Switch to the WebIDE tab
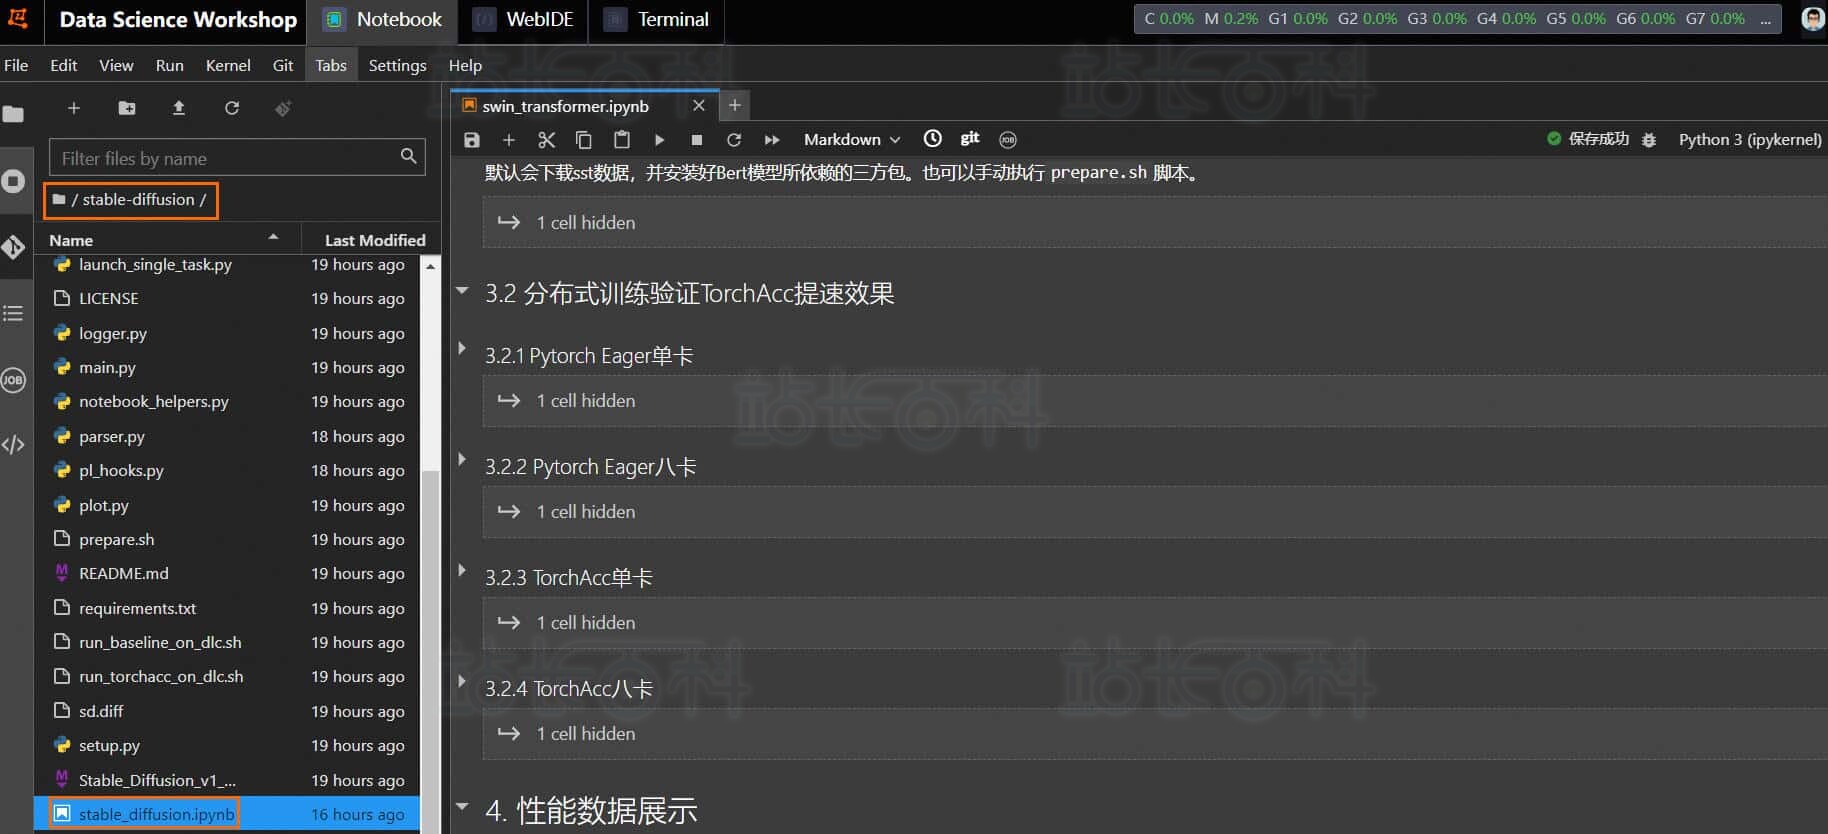Image resolution: width=1828 pixels, height=834 pixels. (x=523, y=20)
